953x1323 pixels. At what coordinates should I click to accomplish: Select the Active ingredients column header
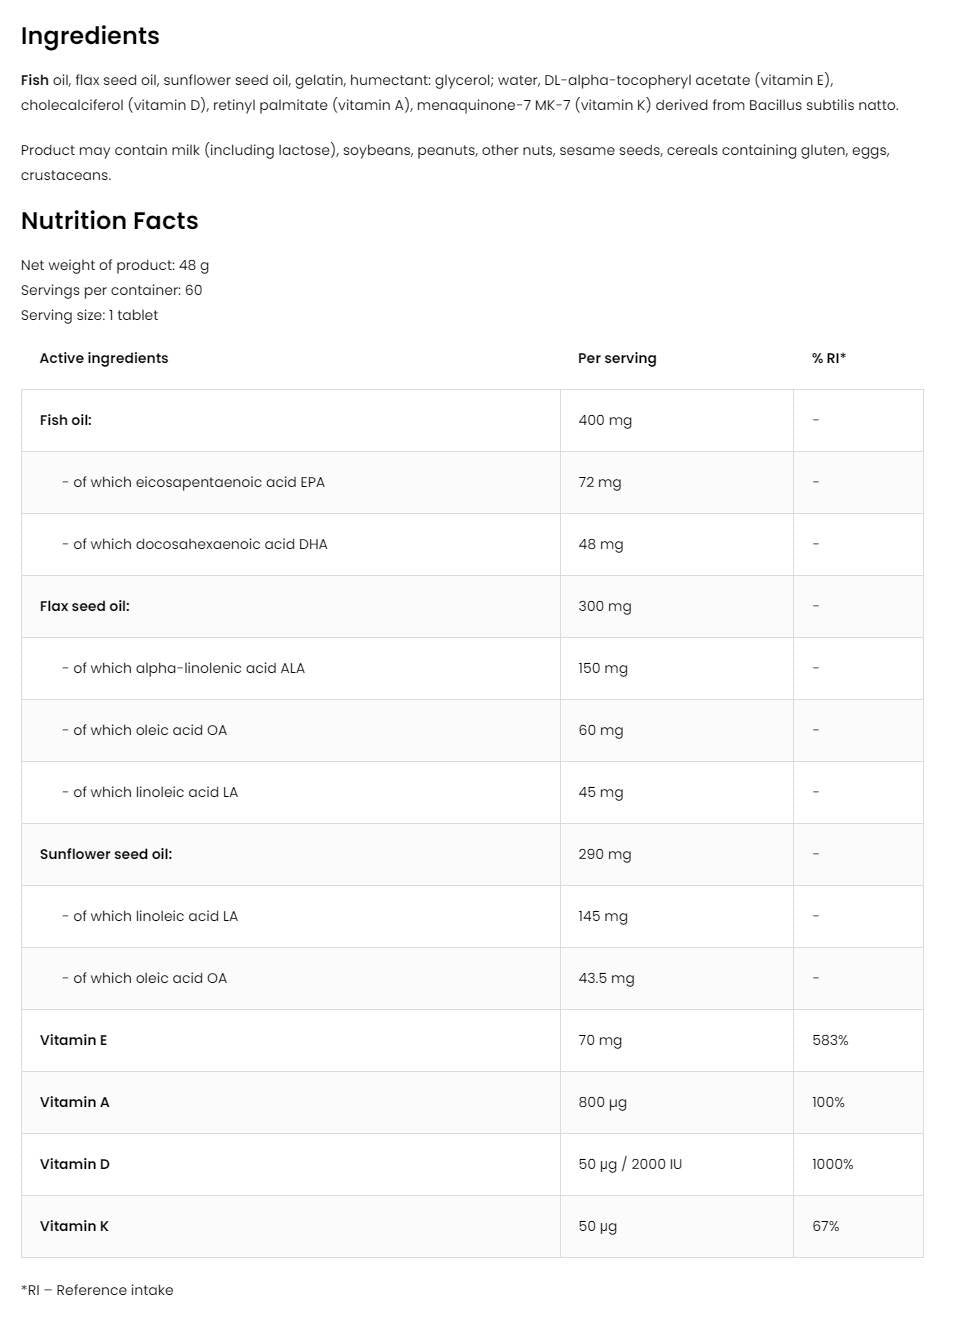point(104,358)
